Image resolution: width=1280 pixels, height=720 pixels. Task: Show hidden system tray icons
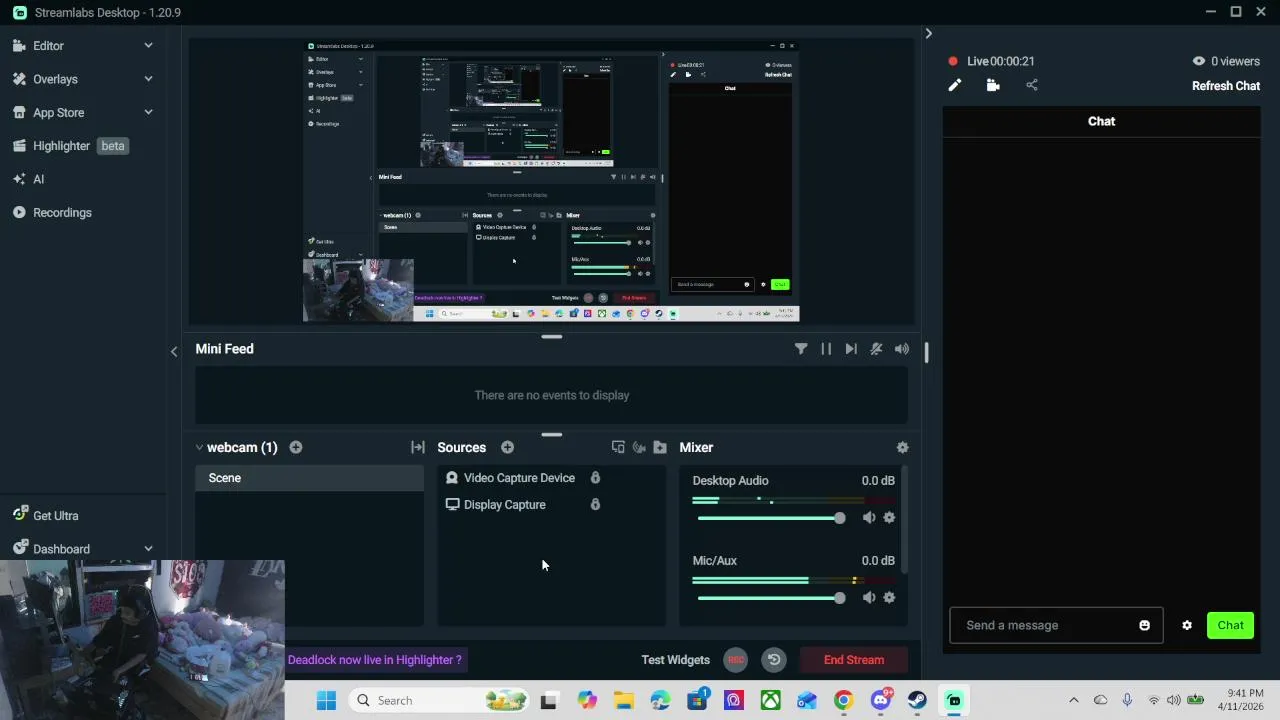tap(1074, 701)
